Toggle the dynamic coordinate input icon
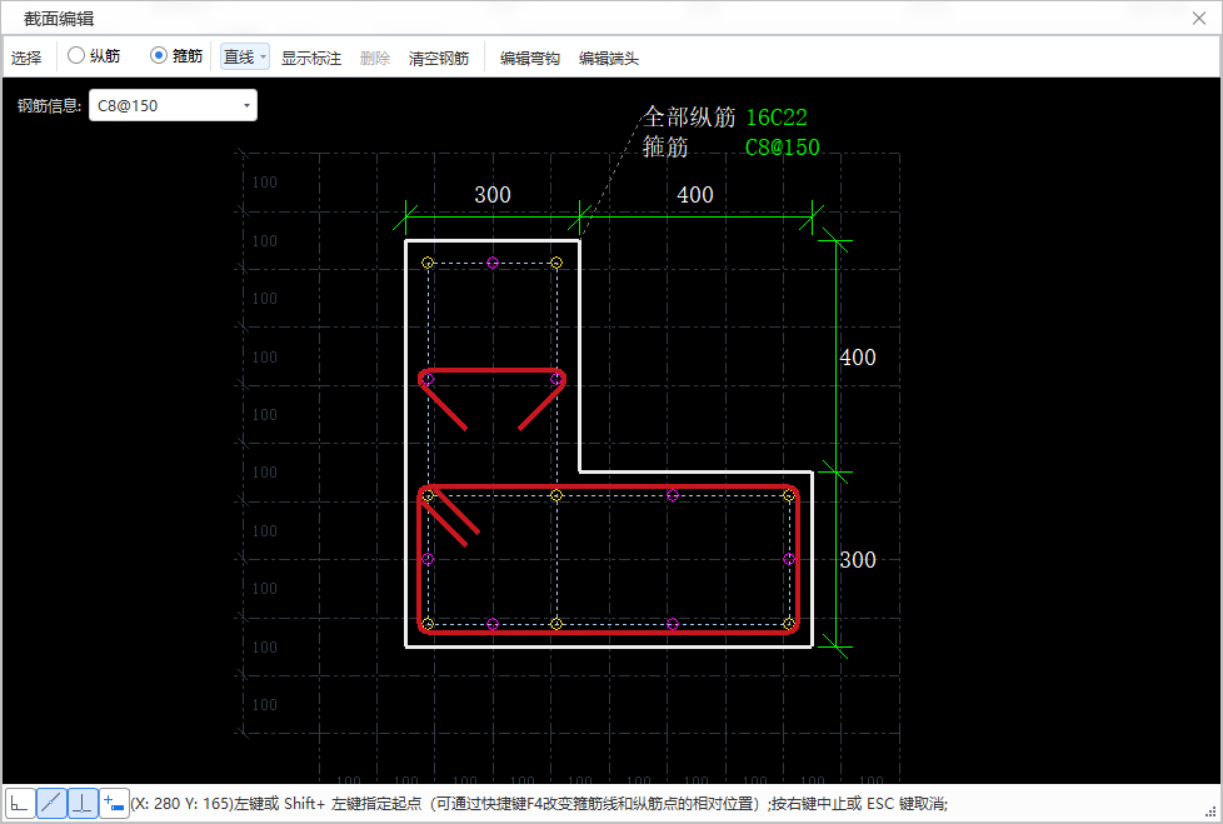Screen dimensions: 1223x824 coord(114,802)
